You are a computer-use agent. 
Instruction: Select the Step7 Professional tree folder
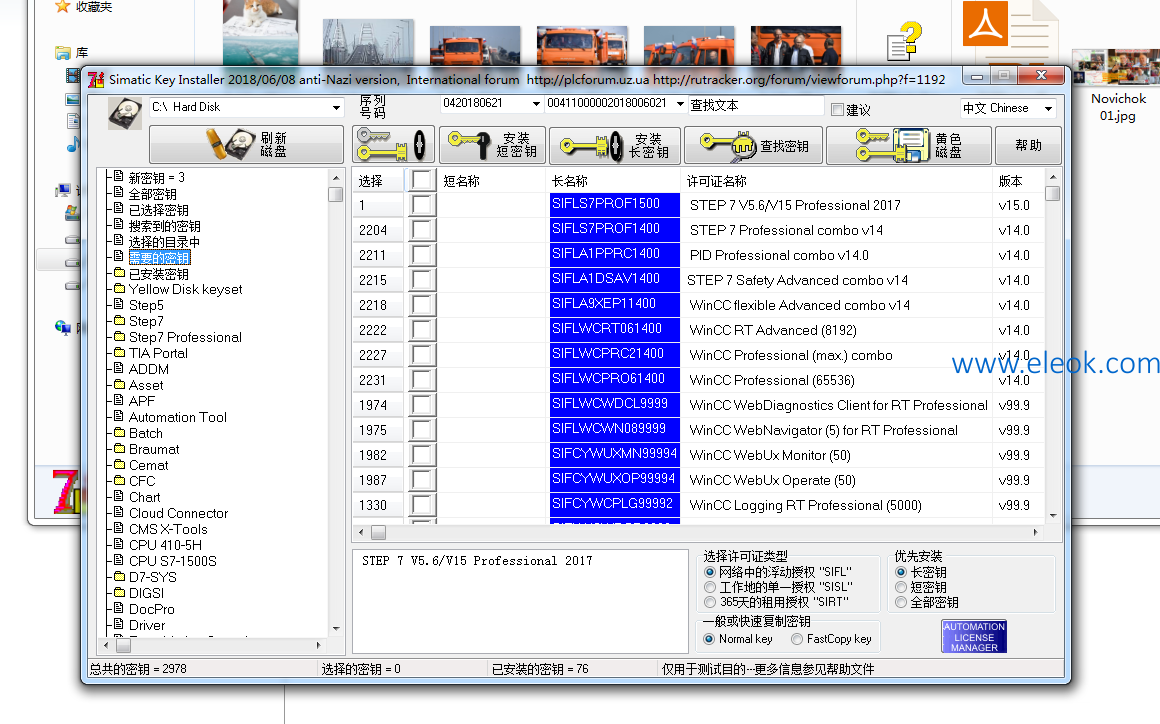[185, 337]
